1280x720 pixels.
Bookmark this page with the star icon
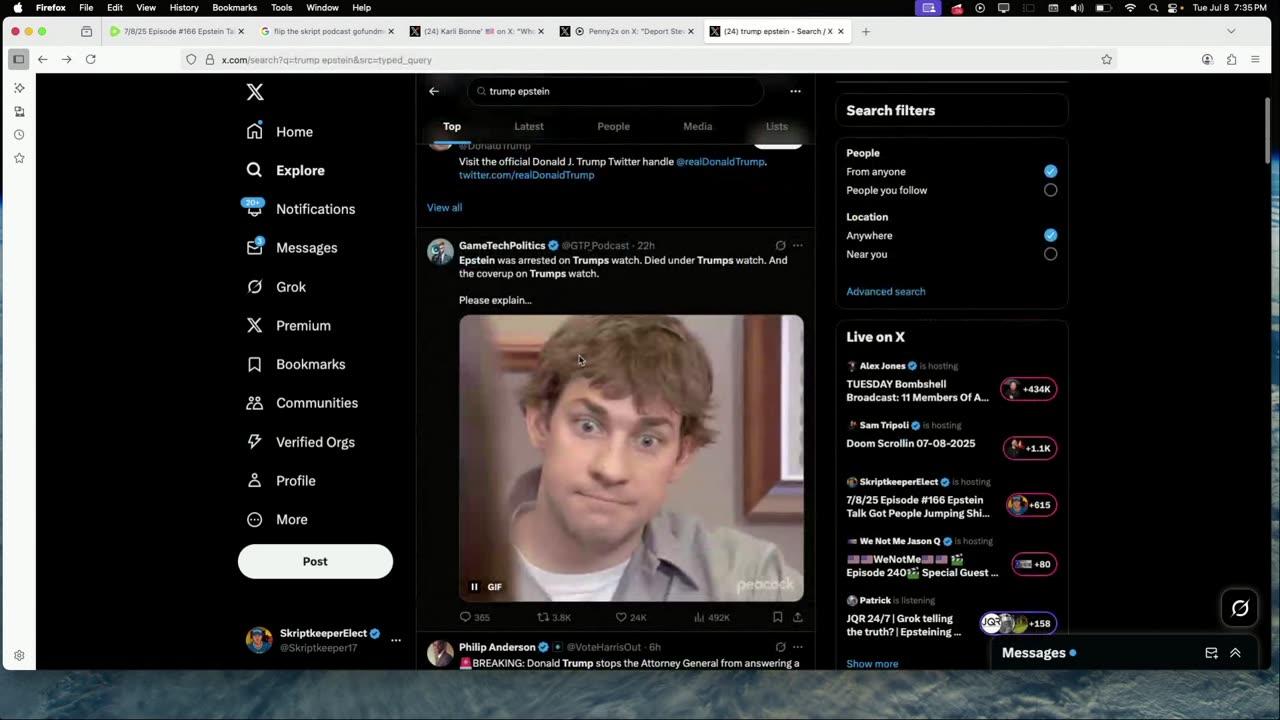[x=1106, y=60]
